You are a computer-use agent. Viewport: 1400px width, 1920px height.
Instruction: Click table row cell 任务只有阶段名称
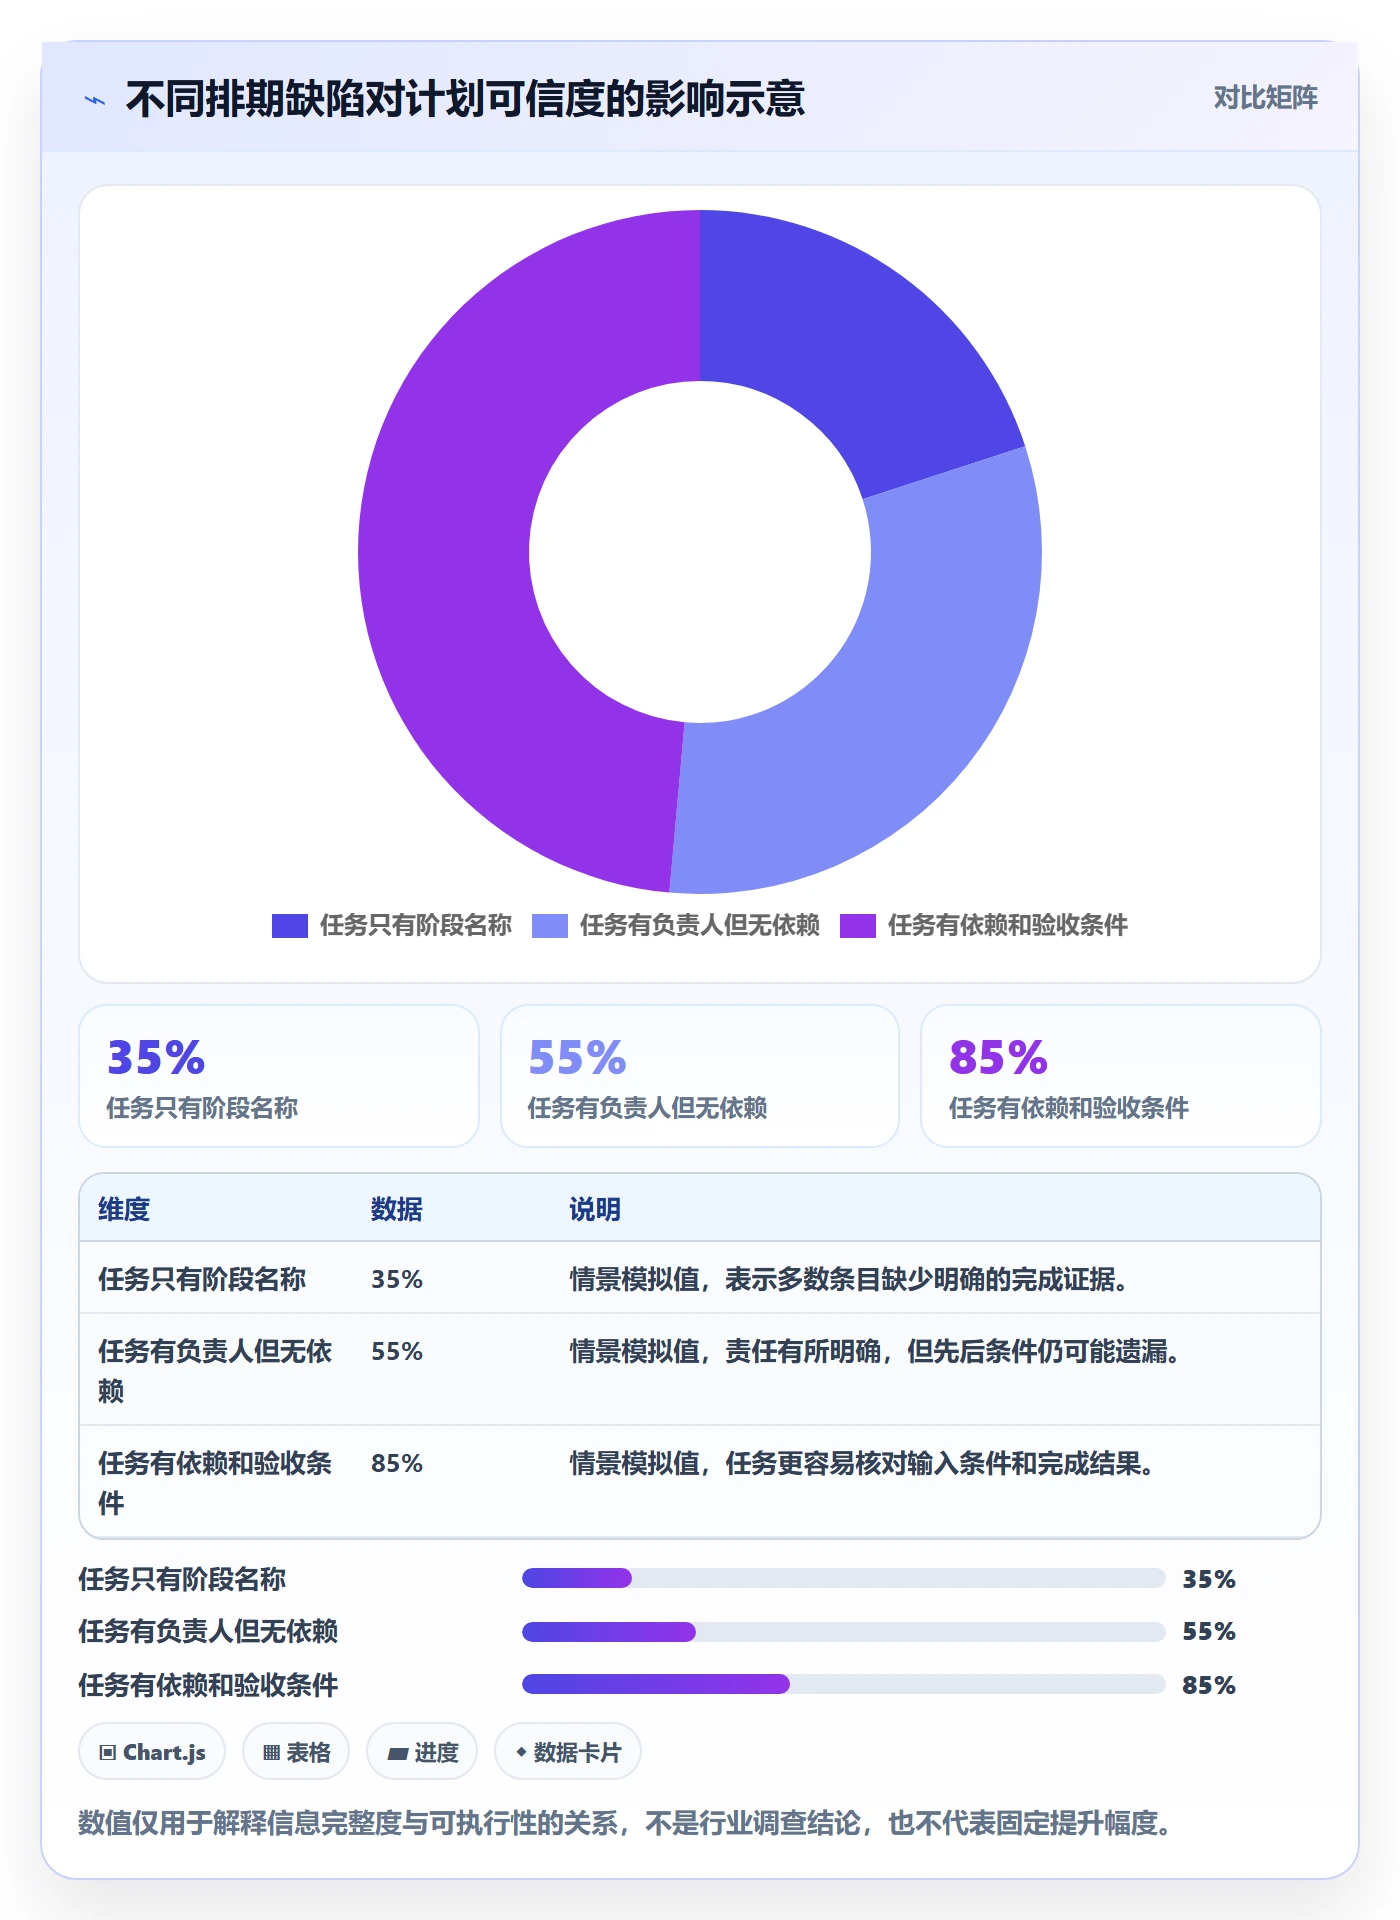(x=202, y=1280)
